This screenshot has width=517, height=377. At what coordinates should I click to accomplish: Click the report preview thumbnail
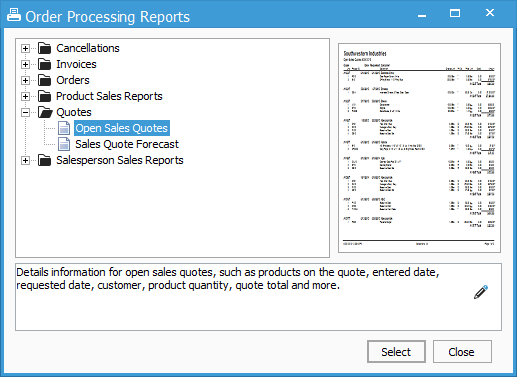pos(419,148)
